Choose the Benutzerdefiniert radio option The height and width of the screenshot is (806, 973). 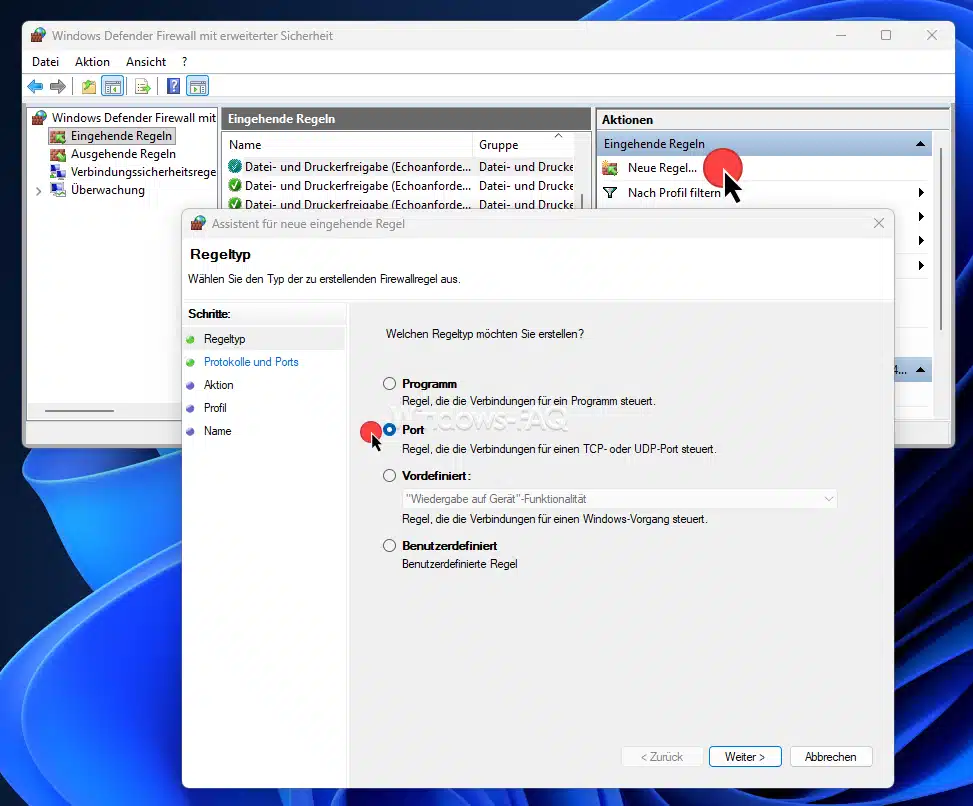pyautogui.click(x=389, y=545)
